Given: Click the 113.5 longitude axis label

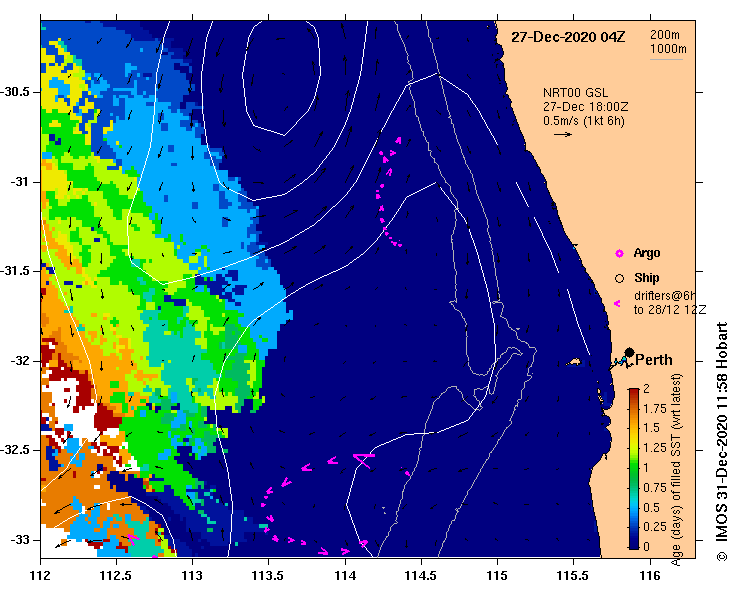Looking at the screenshot, I should pos(269,576).
